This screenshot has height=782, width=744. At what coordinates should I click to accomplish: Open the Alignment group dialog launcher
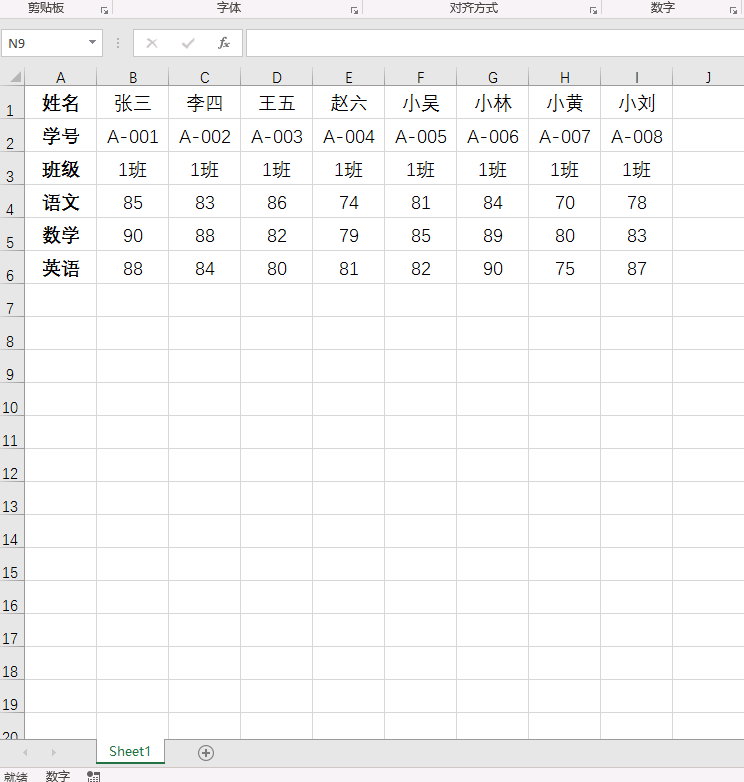tap(593, 10)
